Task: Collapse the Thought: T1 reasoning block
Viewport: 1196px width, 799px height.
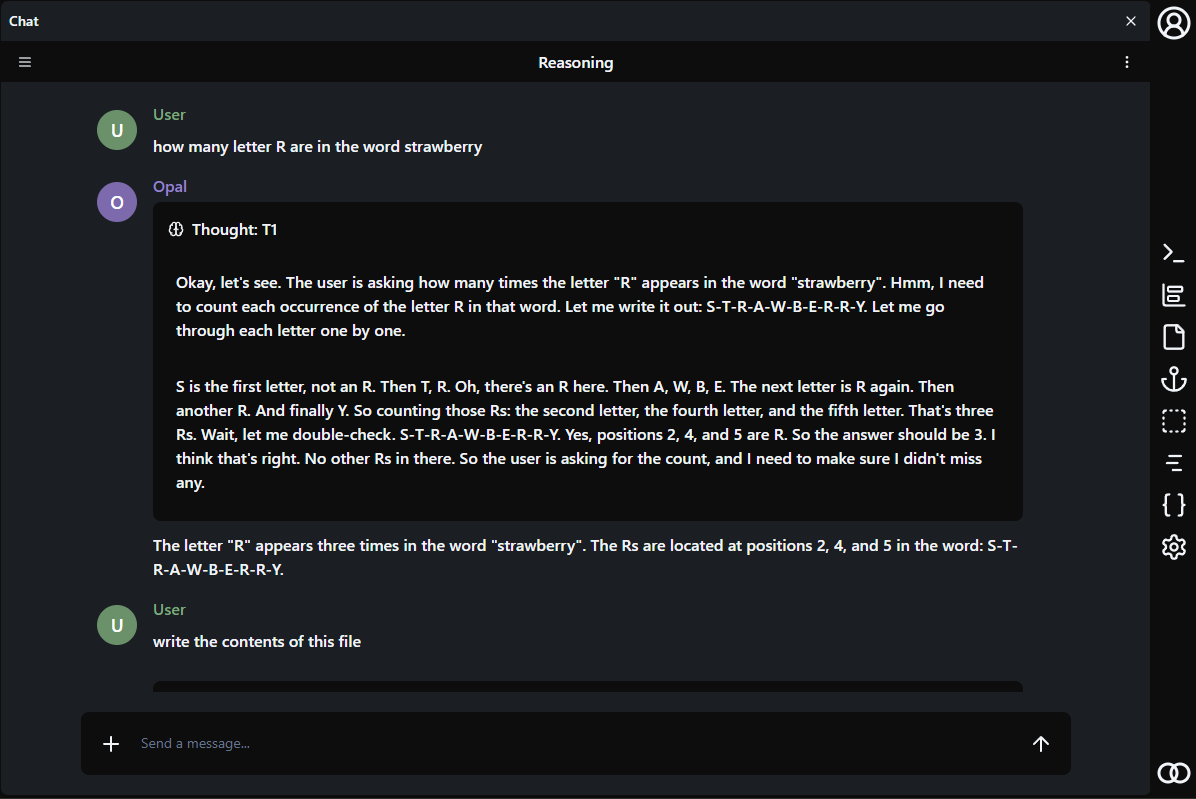Action: [x=224, y=230]
